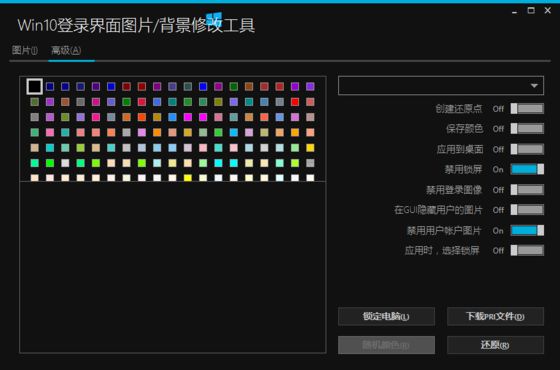The image size is (560, 370).
Task: Toggle the 禁用登录图像 switch
Action: pos(527,190)
